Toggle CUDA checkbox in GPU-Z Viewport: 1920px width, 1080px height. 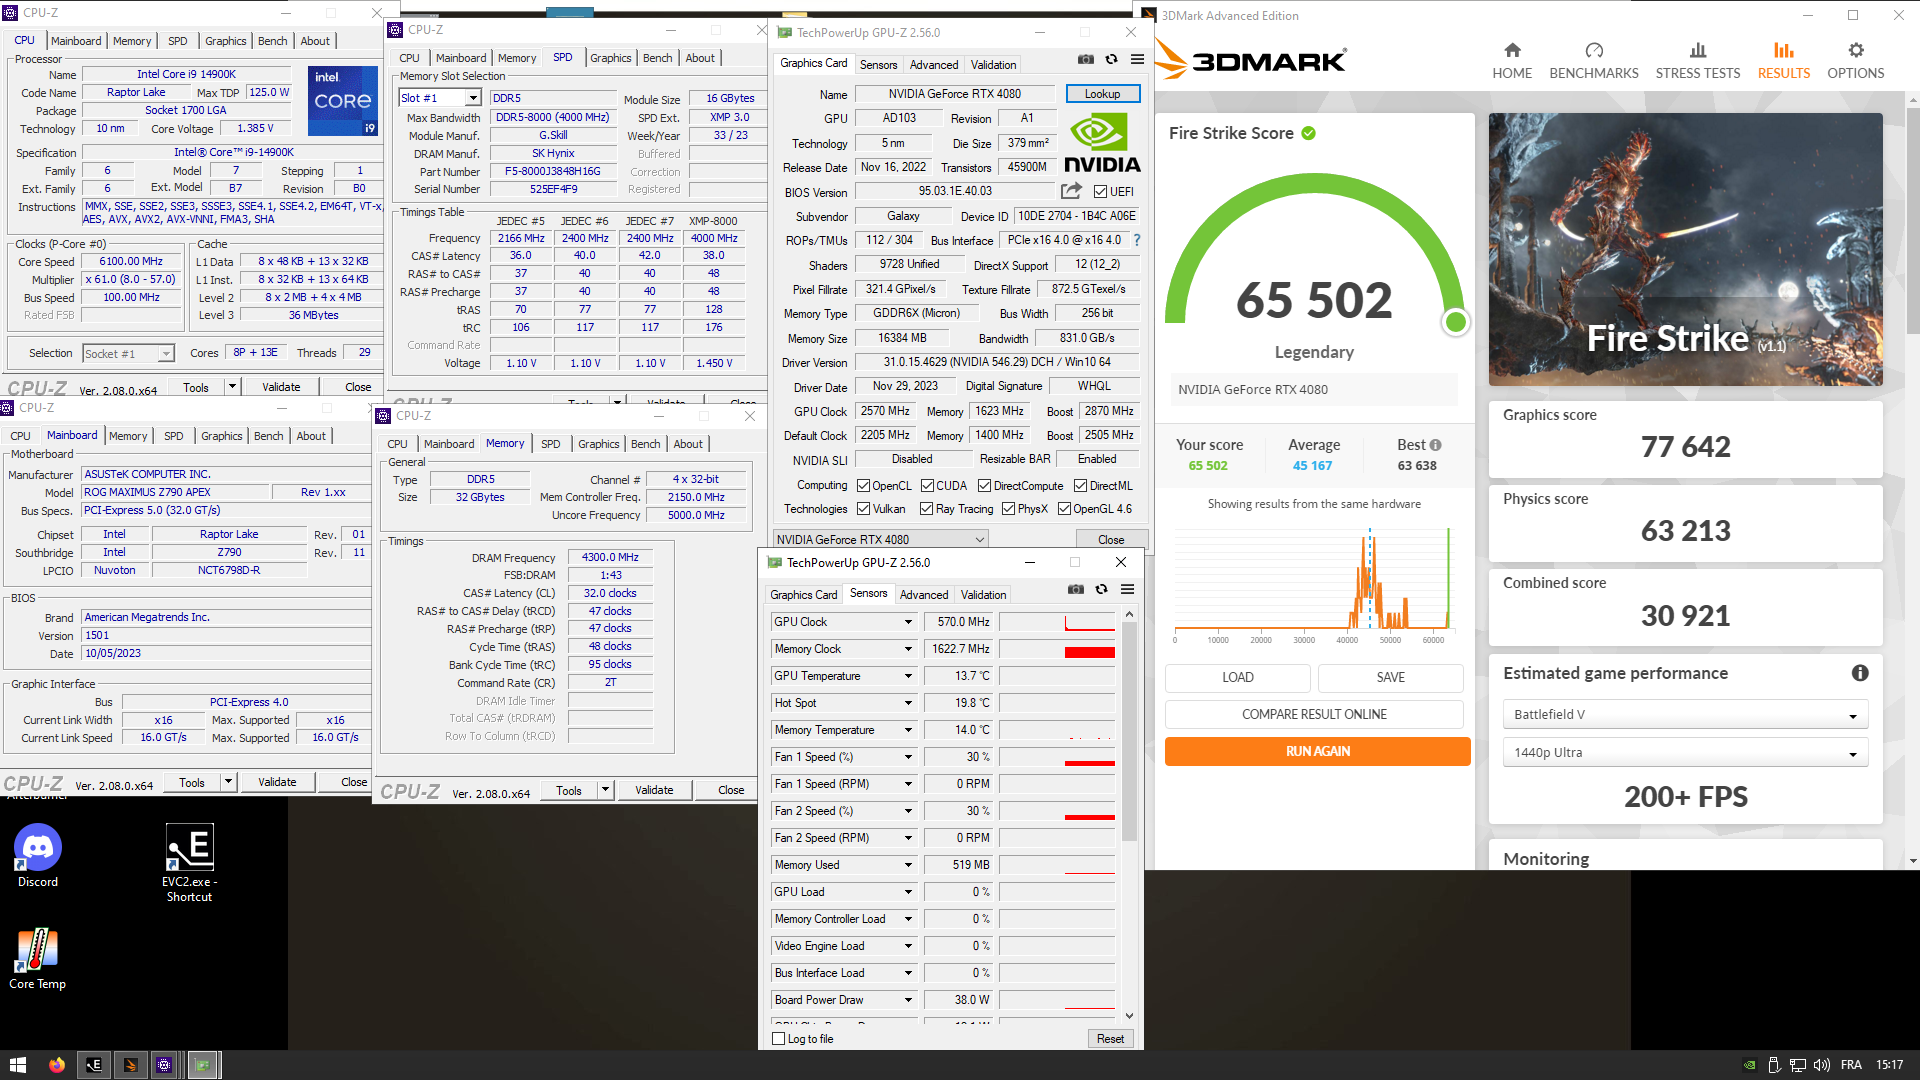927,486
